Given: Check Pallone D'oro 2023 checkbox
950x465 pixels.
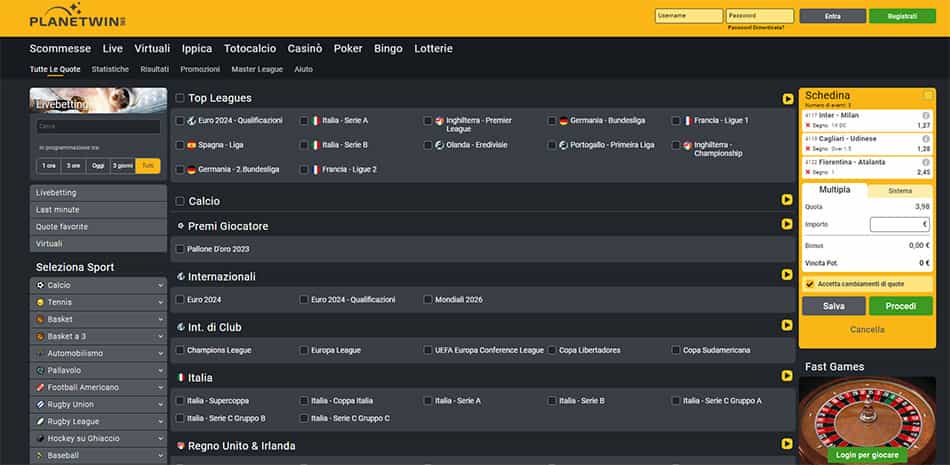Looking at the screenshot, I should click(x=180, y=249).
